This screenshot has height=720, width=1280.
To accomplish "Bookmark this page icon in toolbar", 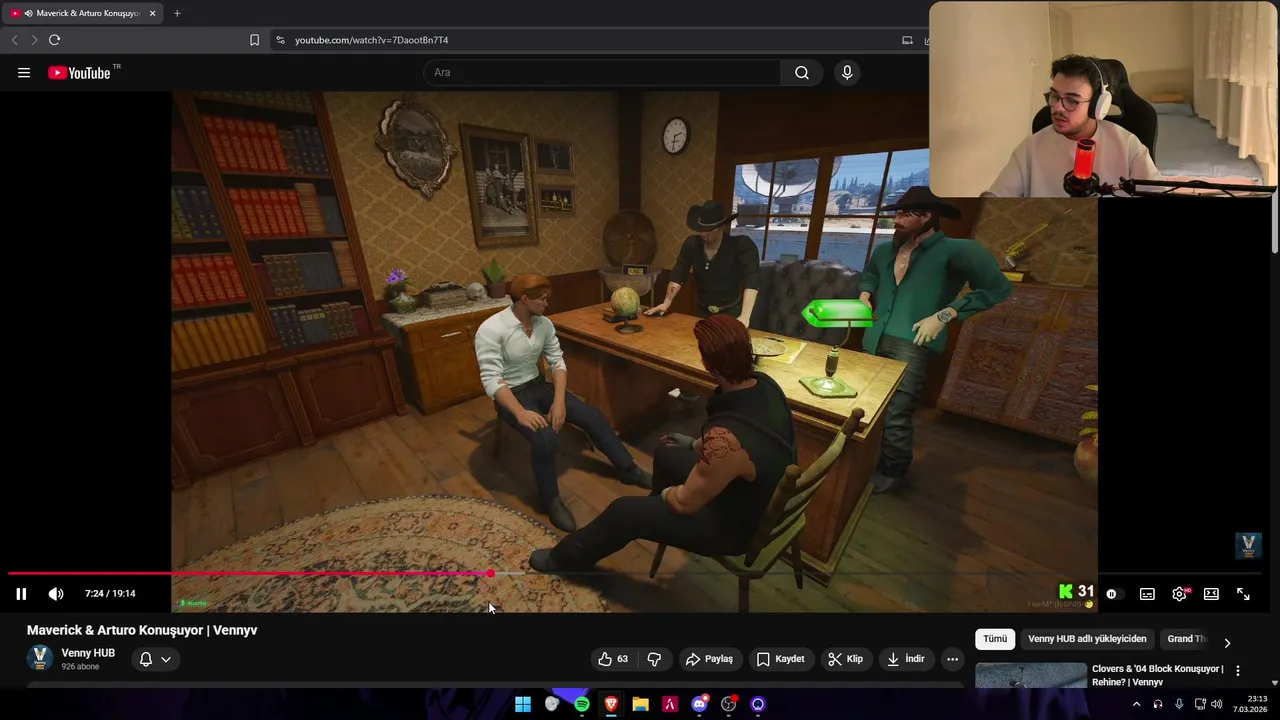I will (254, 40).
